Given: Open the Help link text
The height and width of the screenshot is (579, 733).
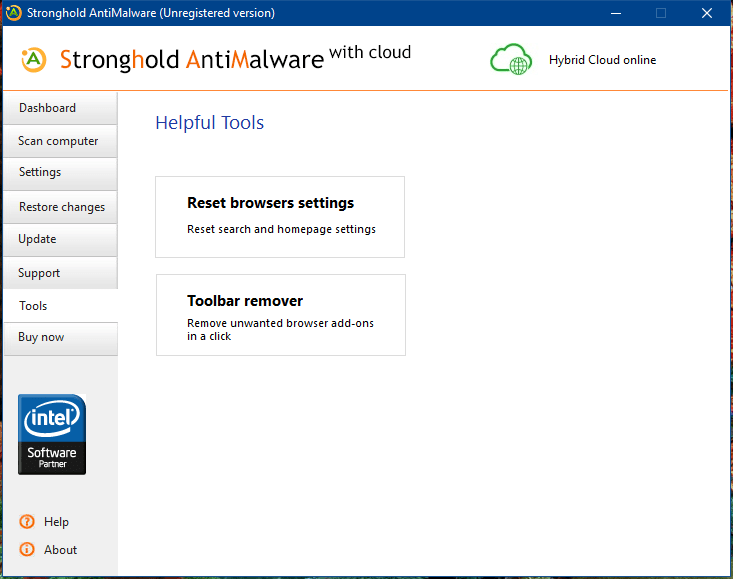Looking at the screenshot, I should (56, 522).
